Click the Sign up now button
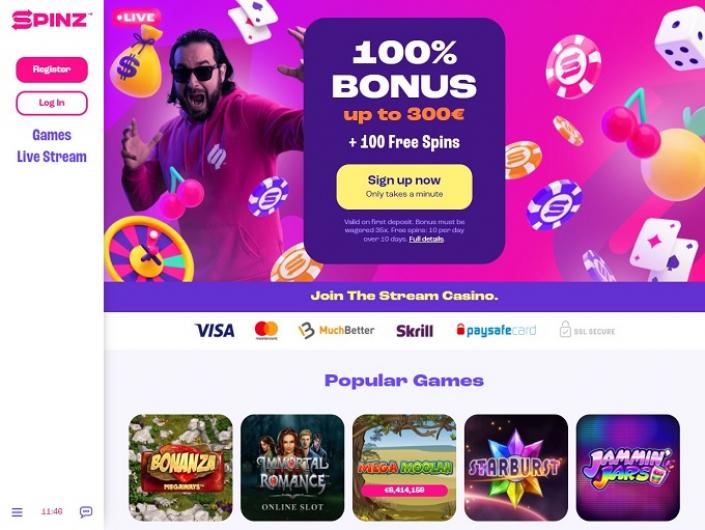 (404, 187)
